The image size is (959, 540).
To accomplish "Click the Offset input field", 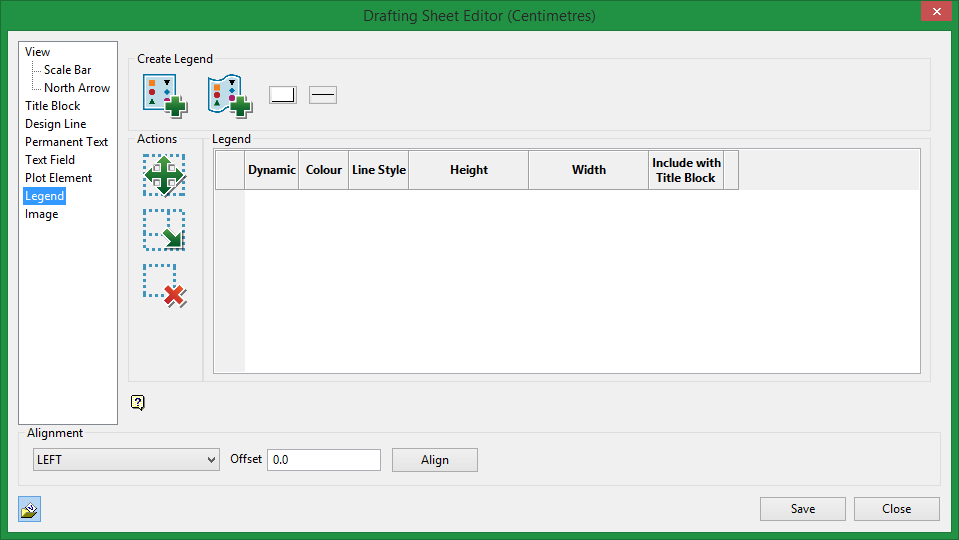I will pos(323,460).
